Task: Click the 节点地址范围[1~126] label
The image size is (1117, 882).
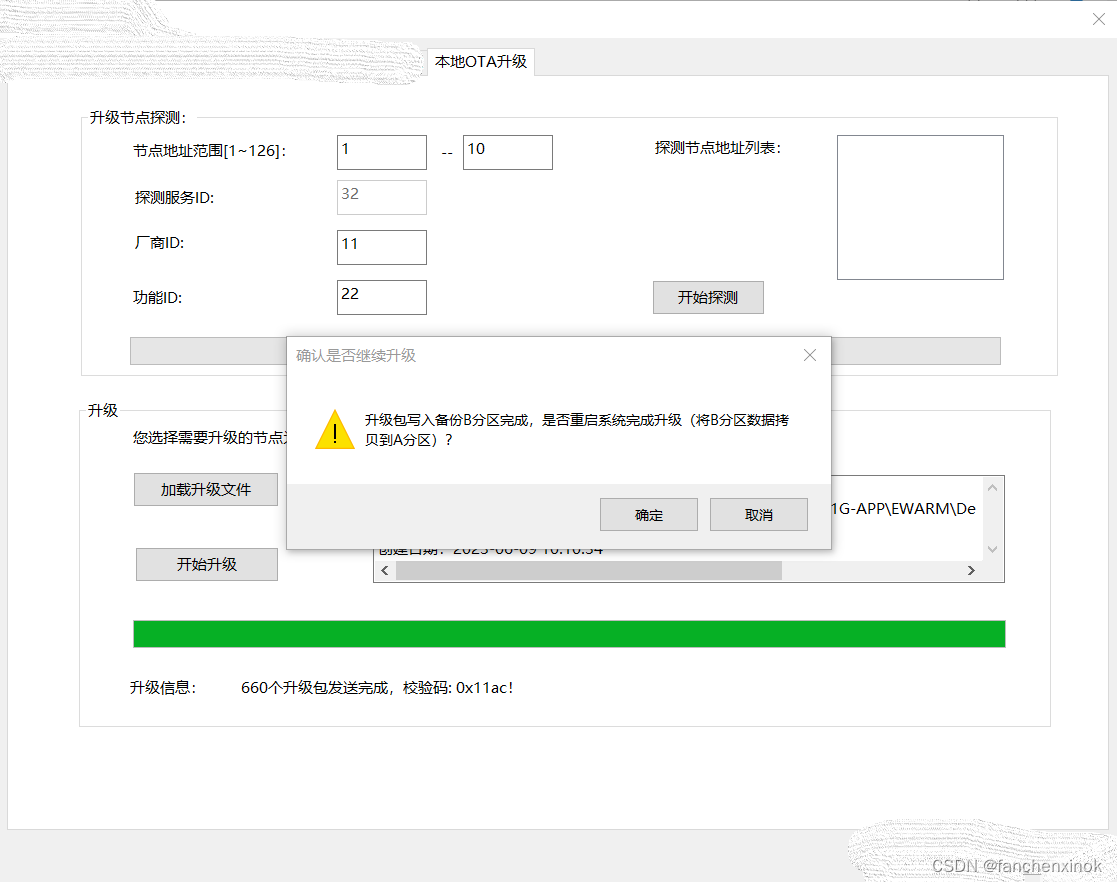Action: (x=209, y=151)
